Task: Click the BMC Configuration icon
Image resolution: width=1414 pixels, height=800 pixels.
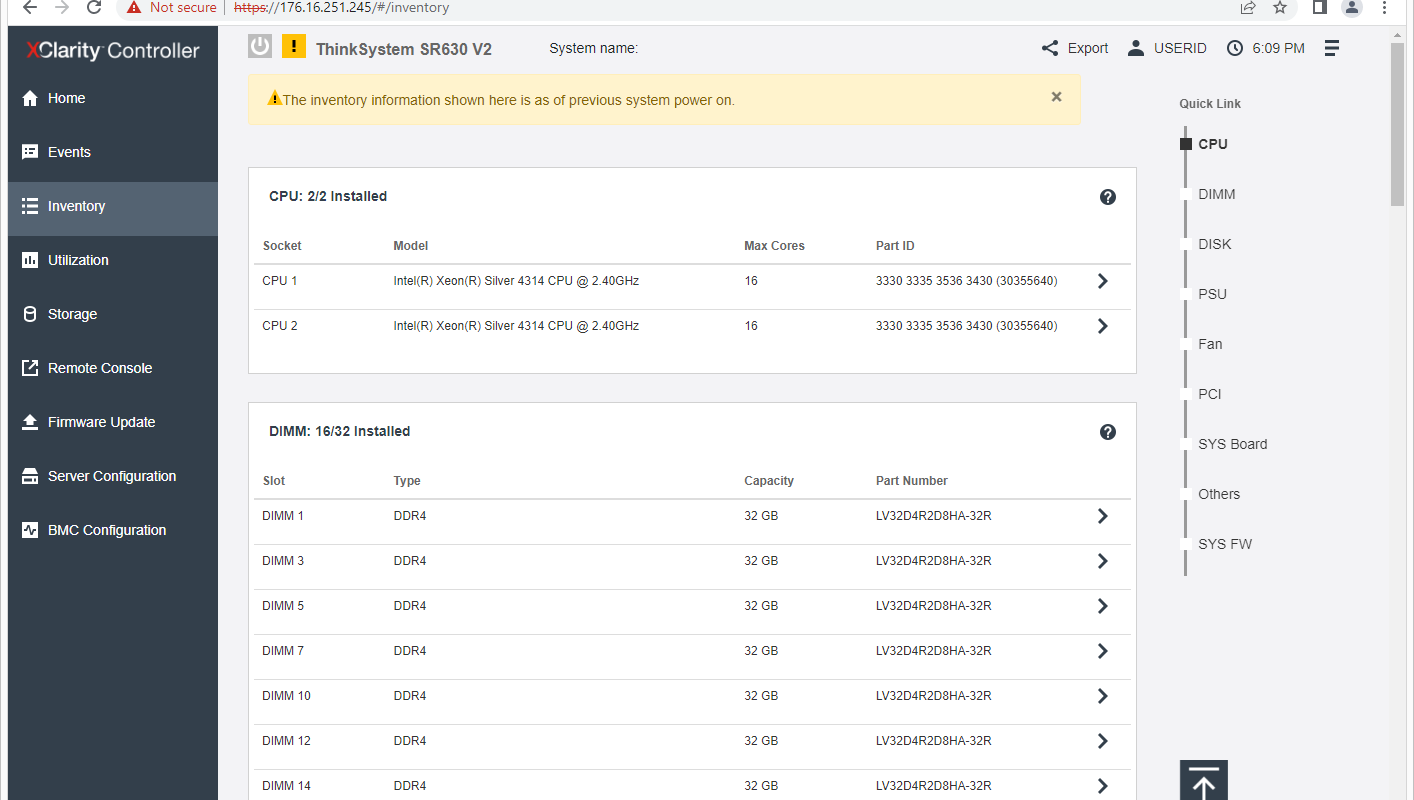Action: (30, 530)
